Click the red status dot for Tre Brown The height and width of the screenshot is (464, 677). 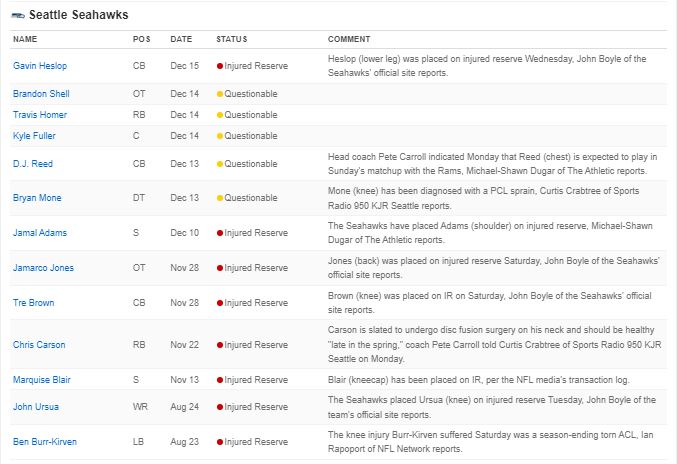pos(220,303)
